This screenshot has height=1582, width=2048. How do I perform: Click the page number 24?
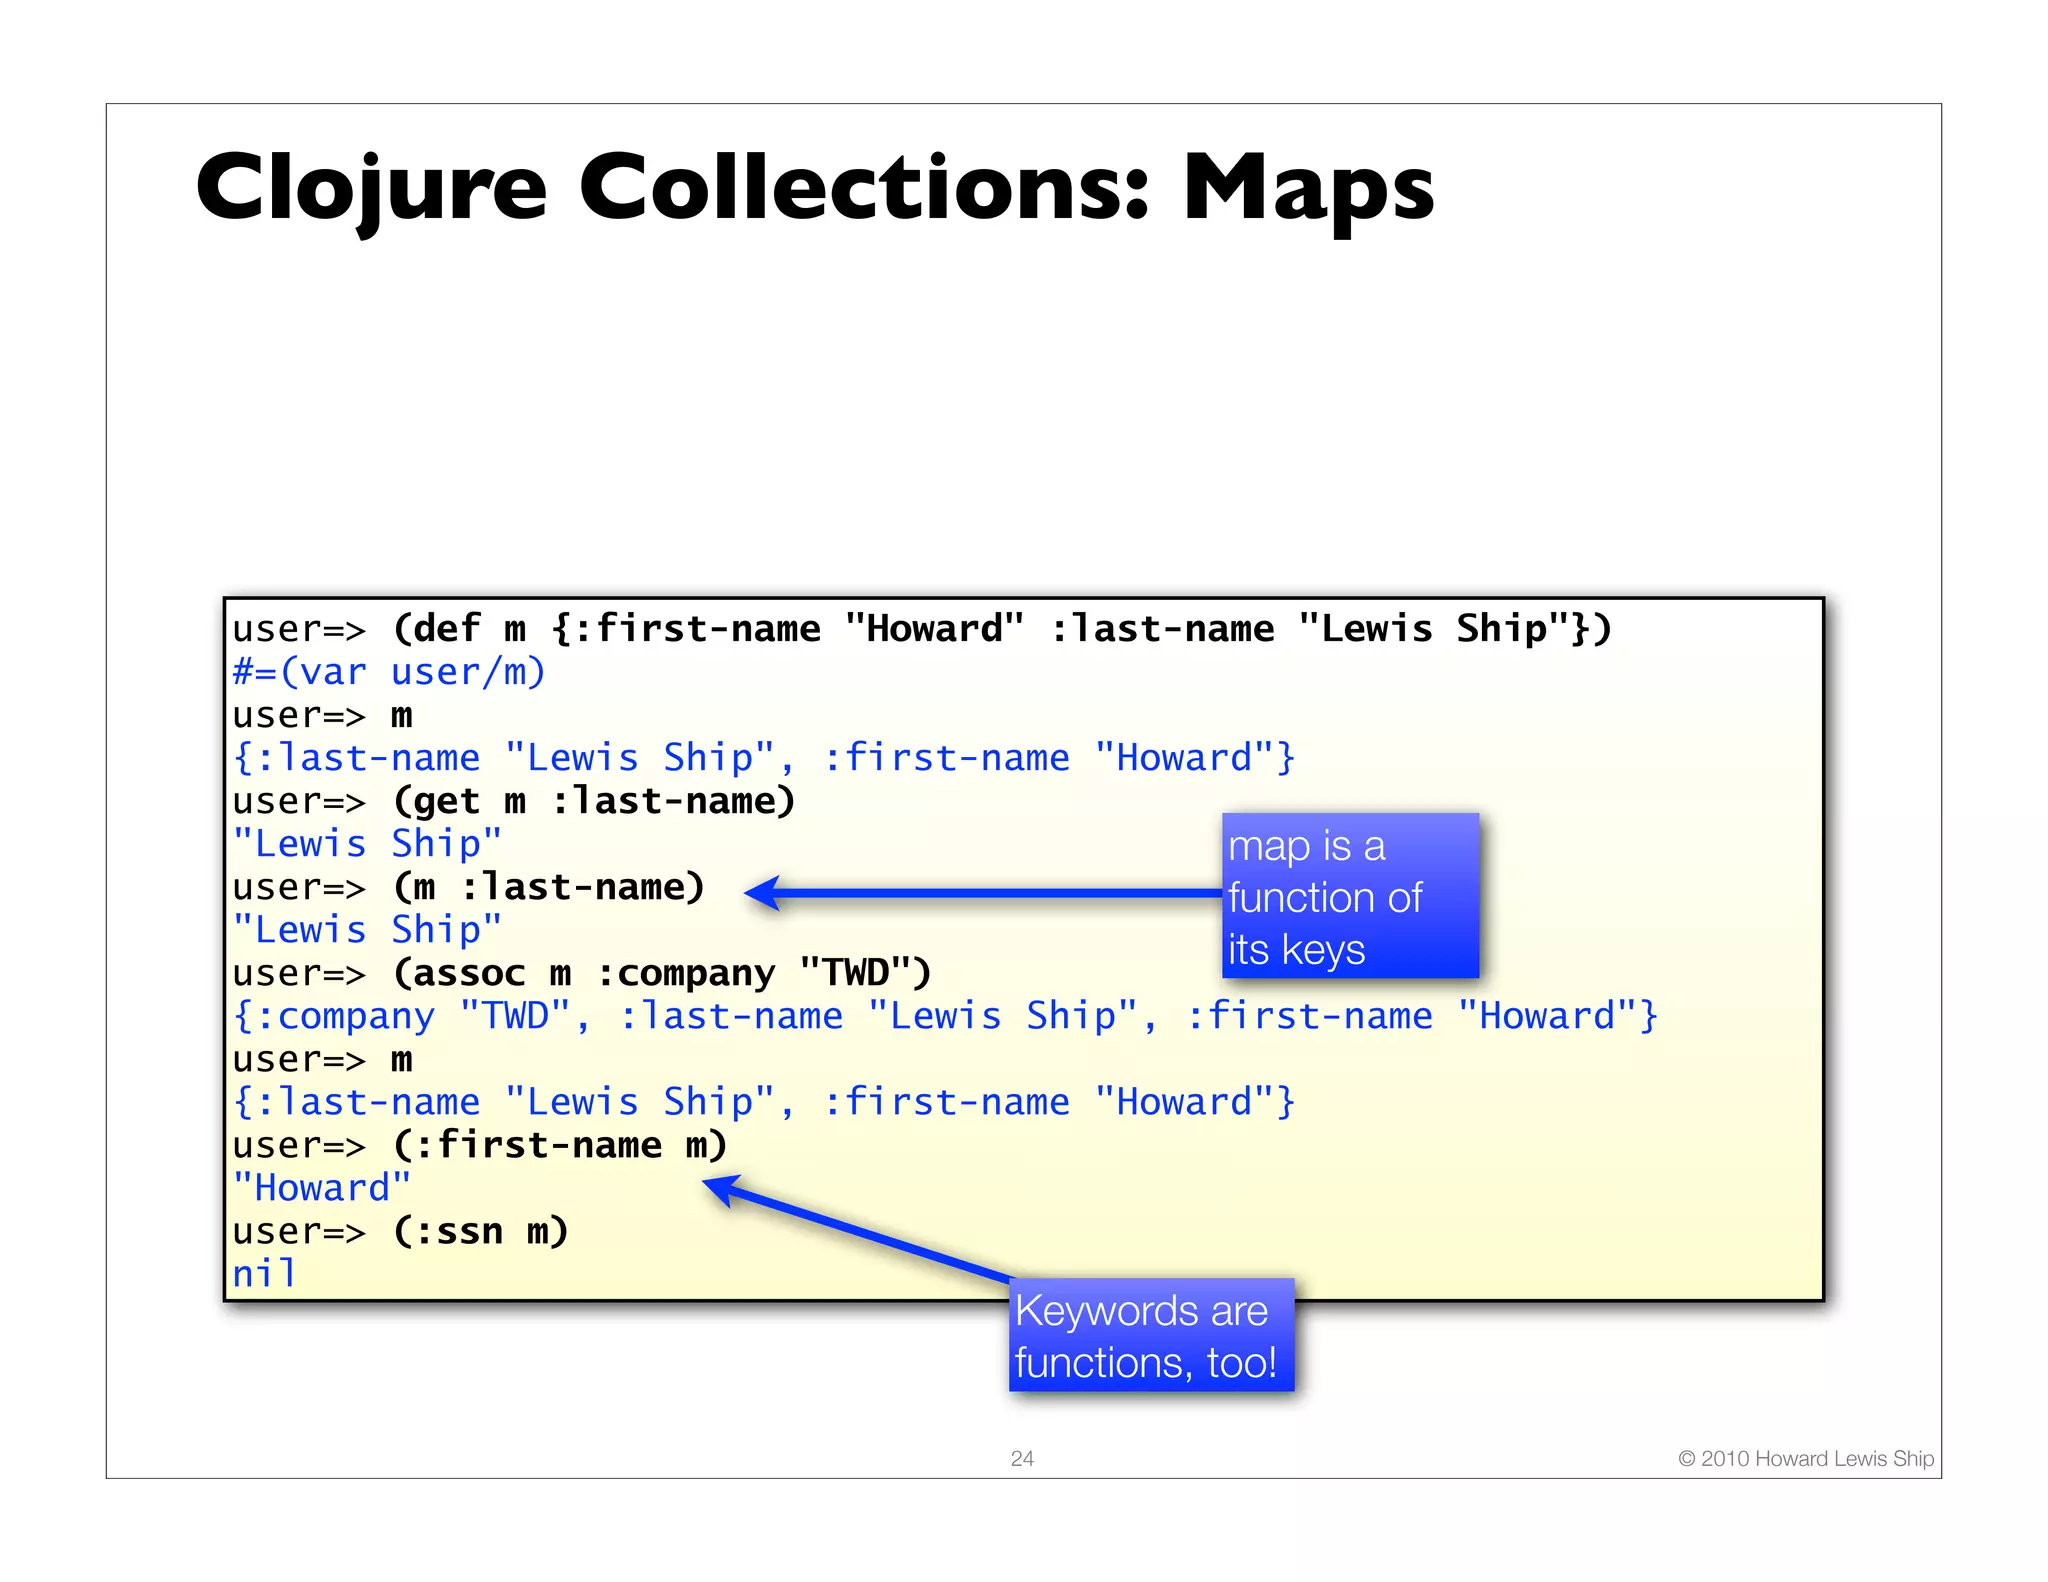pyautogui.click(x=1021, y=1458)
